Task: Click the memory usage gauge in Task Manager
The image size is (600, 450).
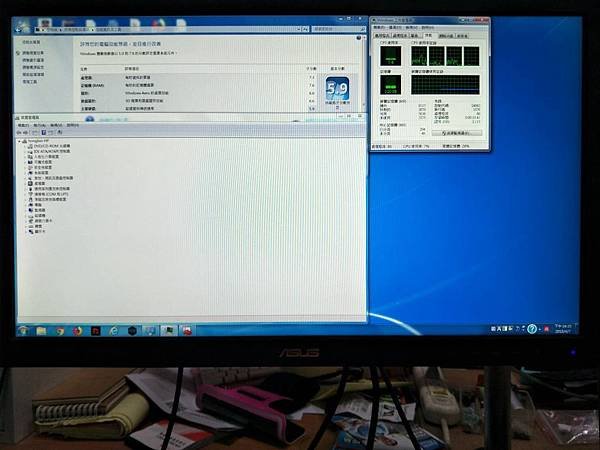Action: click(x=391, y=85)
